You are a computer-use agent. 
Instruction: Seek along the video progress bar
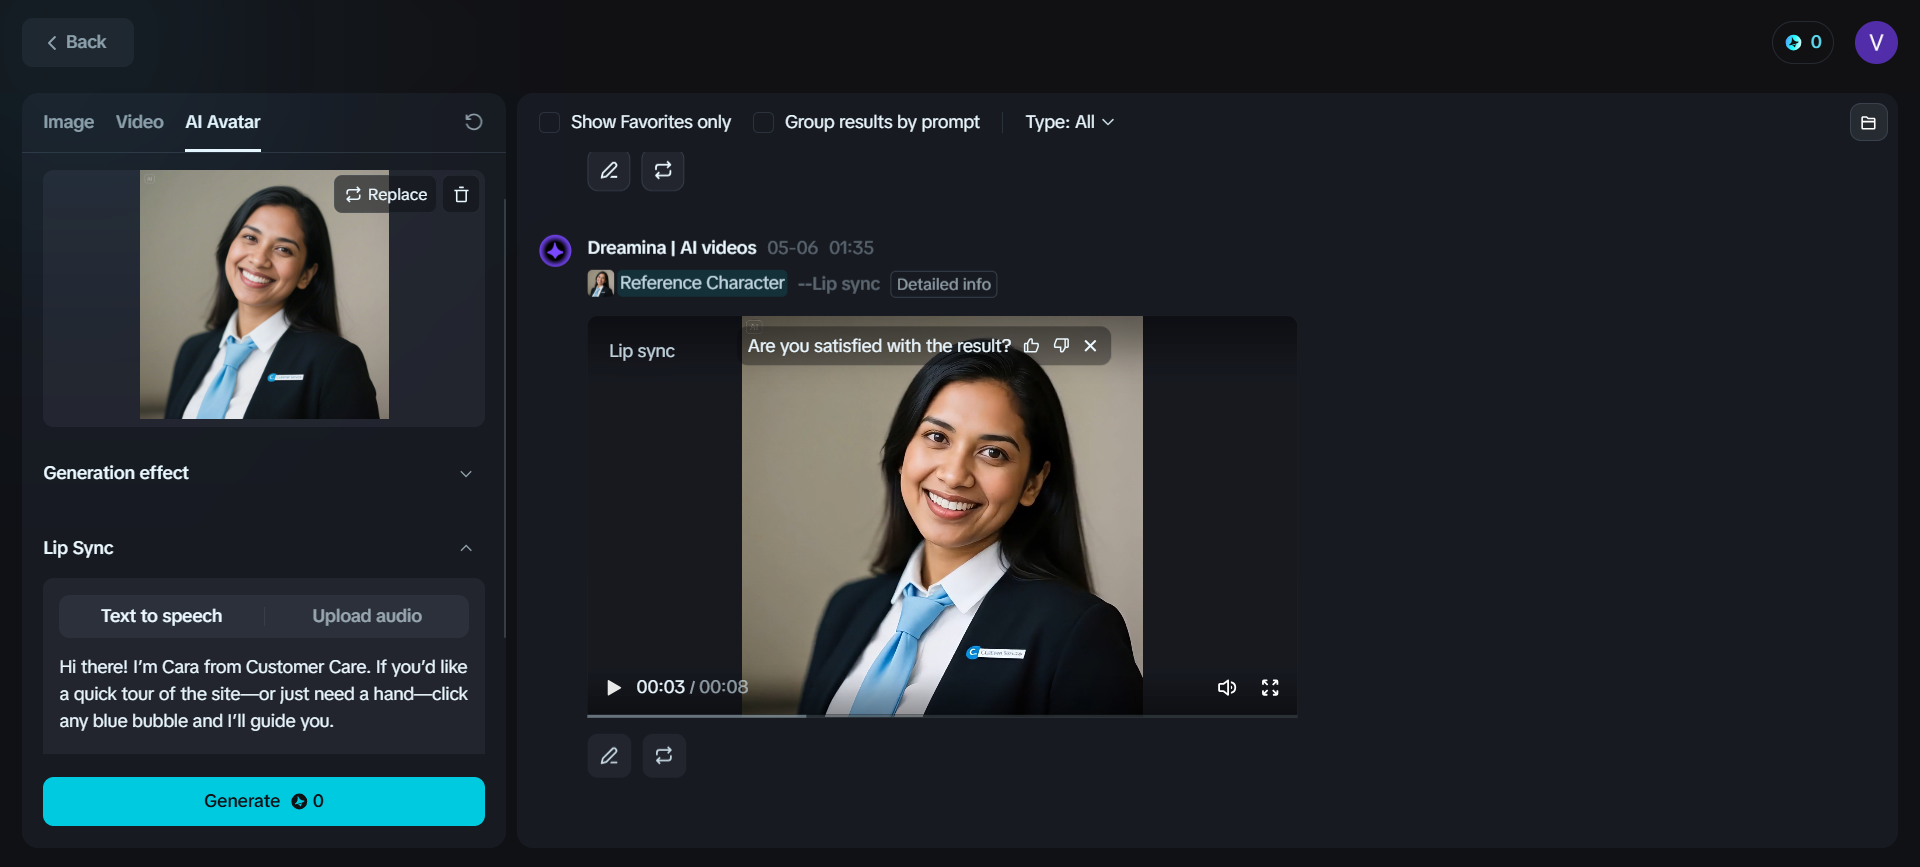[942, 715]
